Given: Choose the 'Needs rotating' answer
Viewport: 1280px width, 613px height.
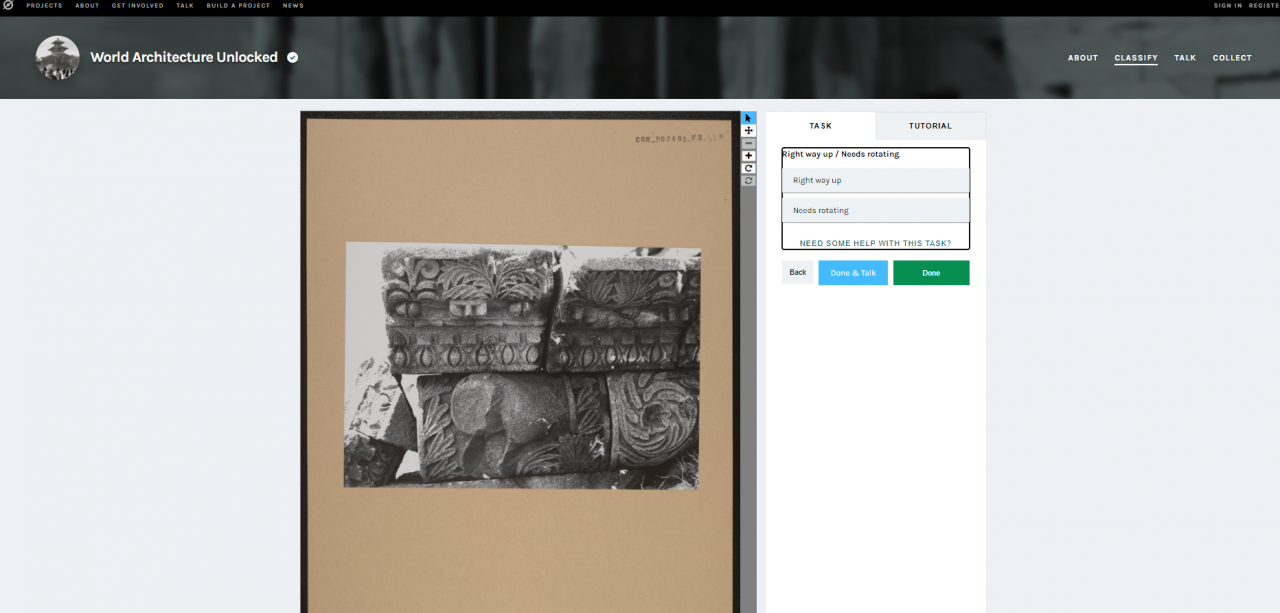Looking at the screenshot, I should [x=876, y=210].
